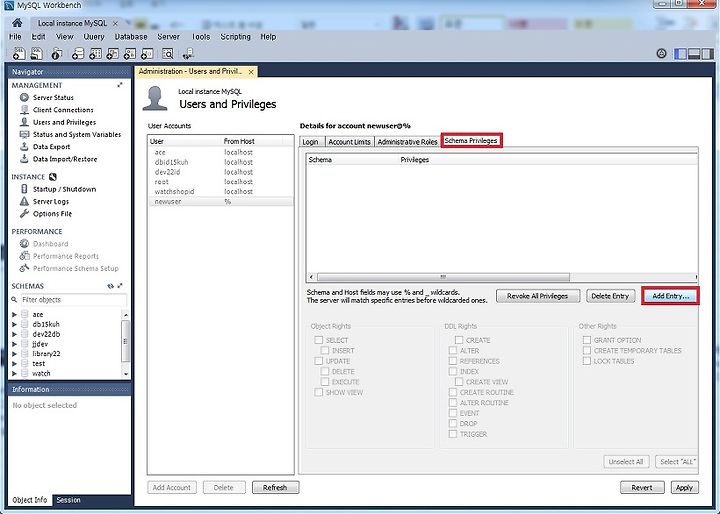Create a new function toolbar icon
The image size is (720, 514).
147,54
